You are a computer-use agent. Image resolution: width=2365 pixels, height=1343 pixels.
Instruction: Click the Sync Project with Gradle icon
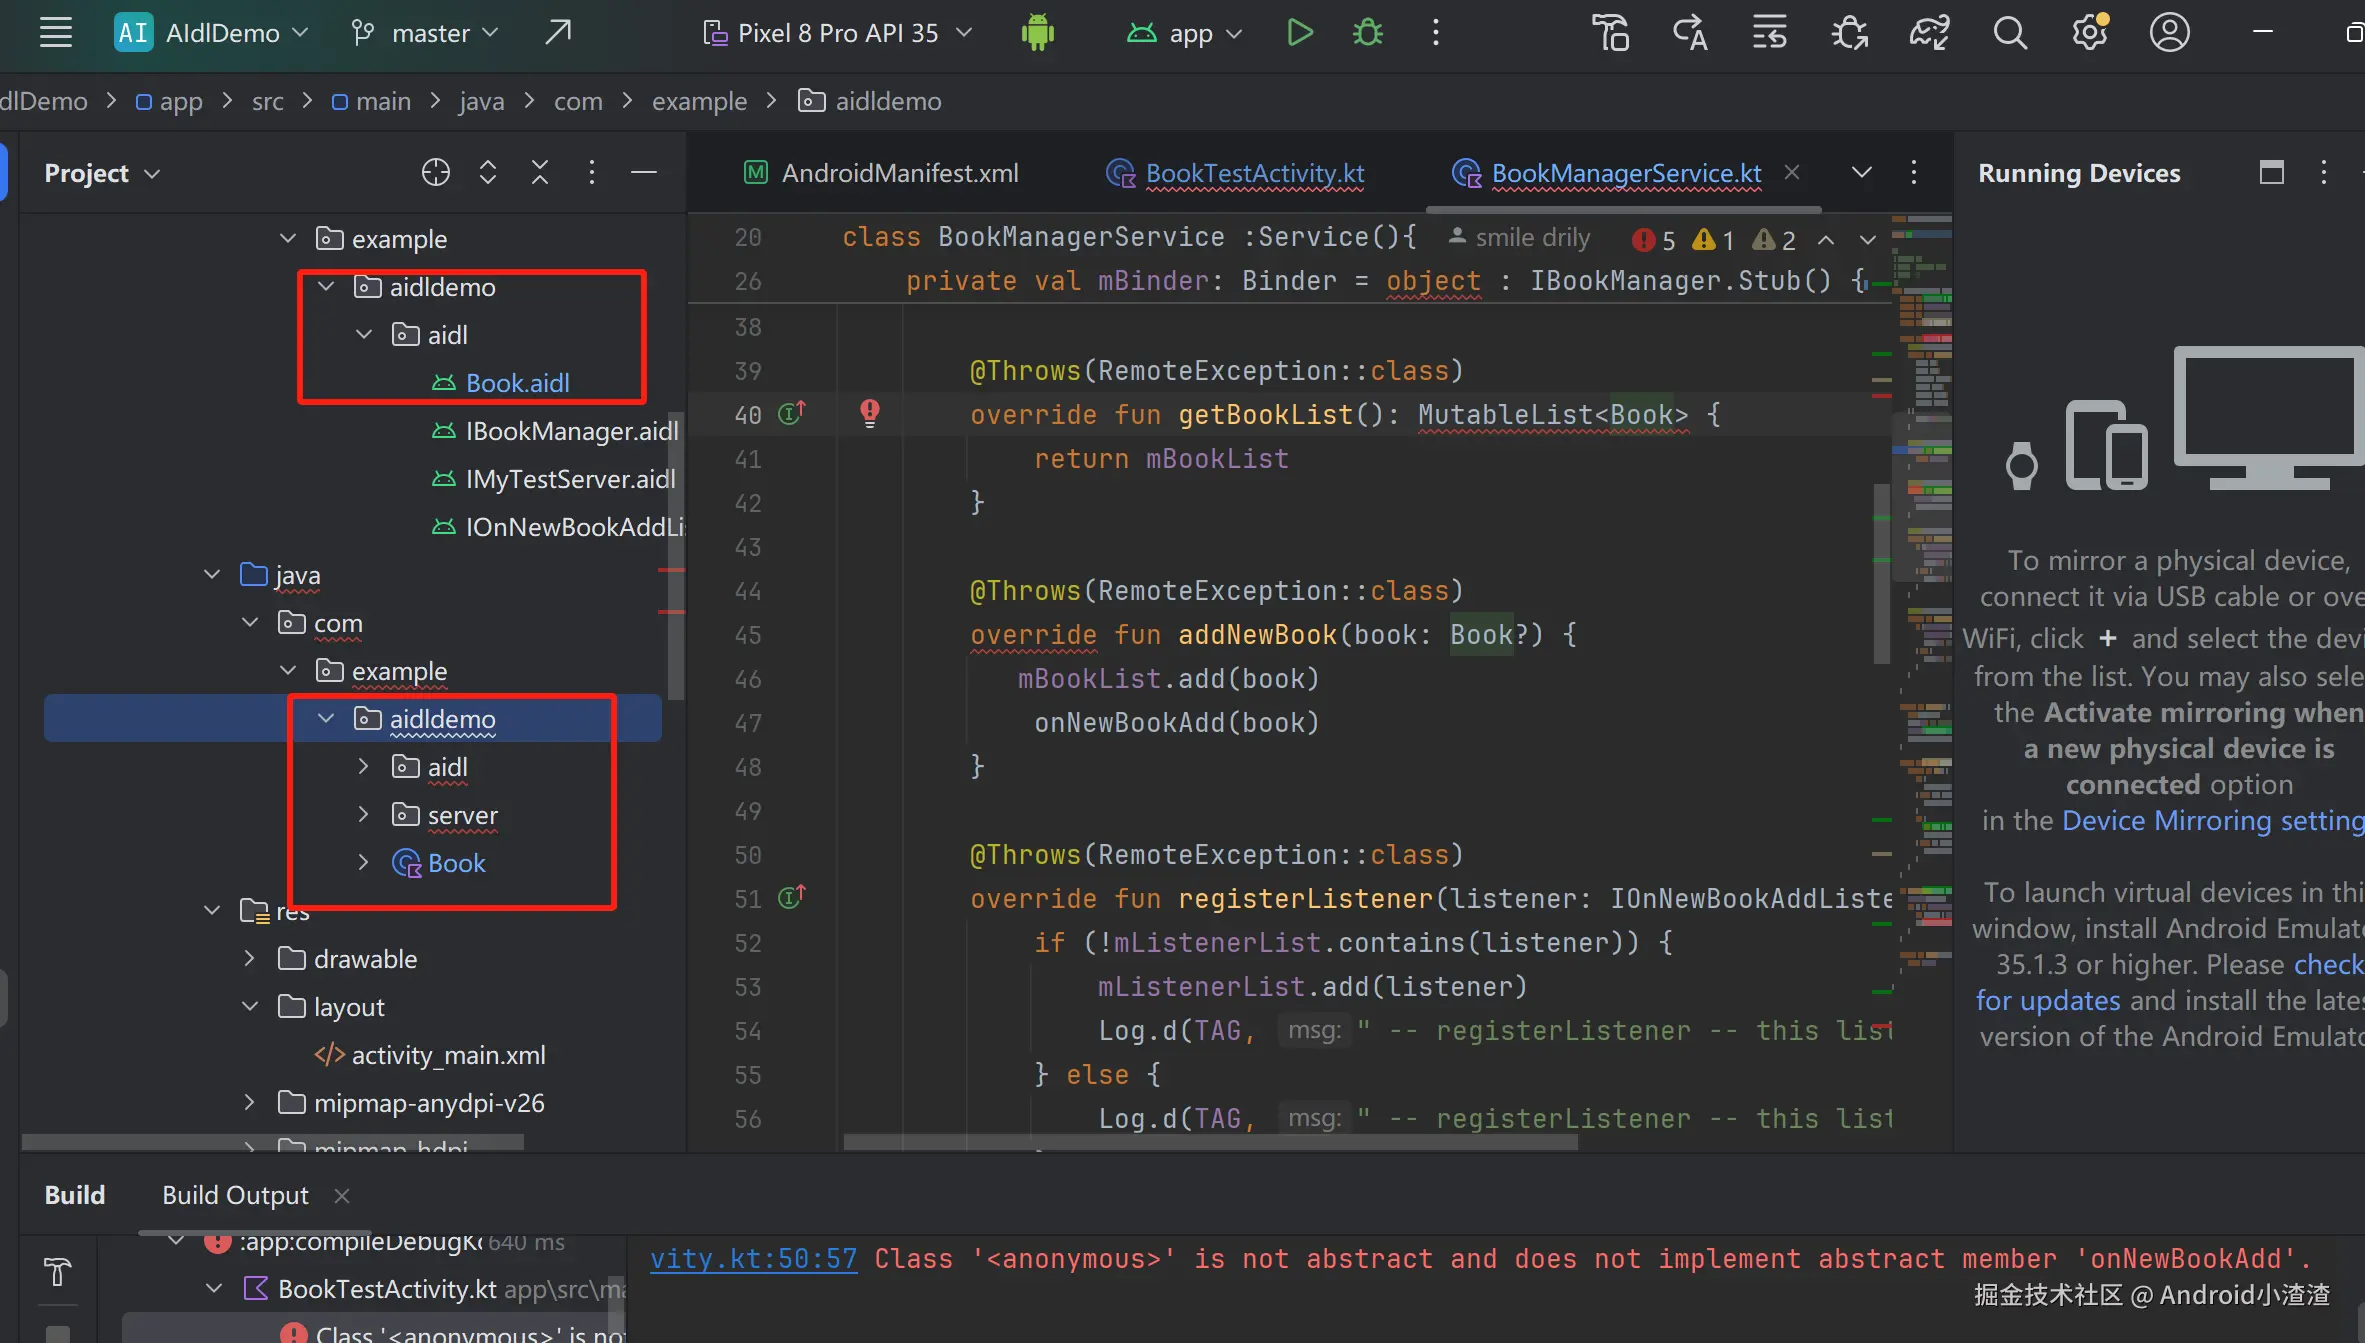pos(1929,33)
